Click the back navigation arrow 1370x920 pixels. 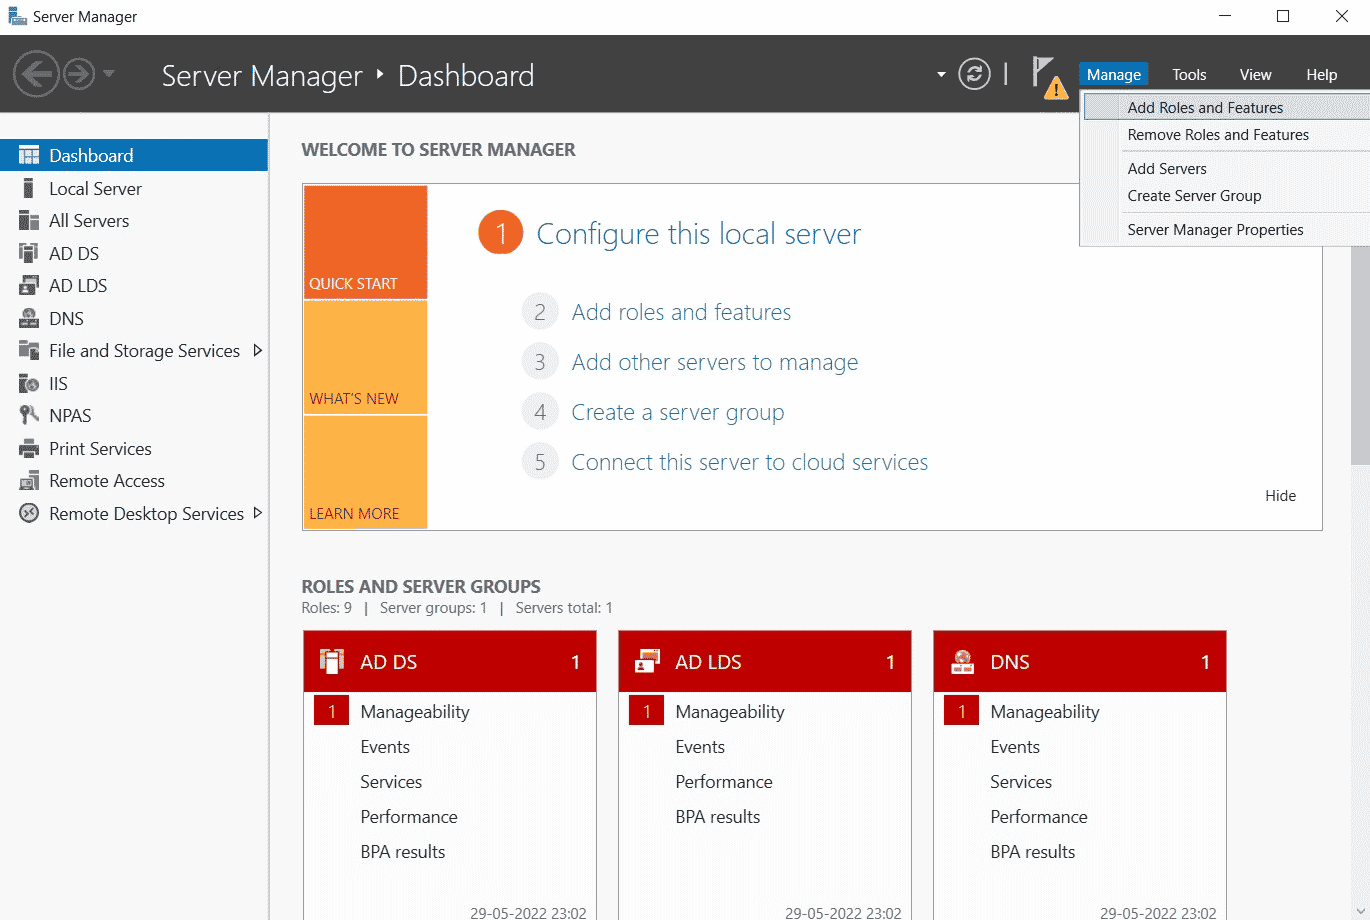[36, 74]
